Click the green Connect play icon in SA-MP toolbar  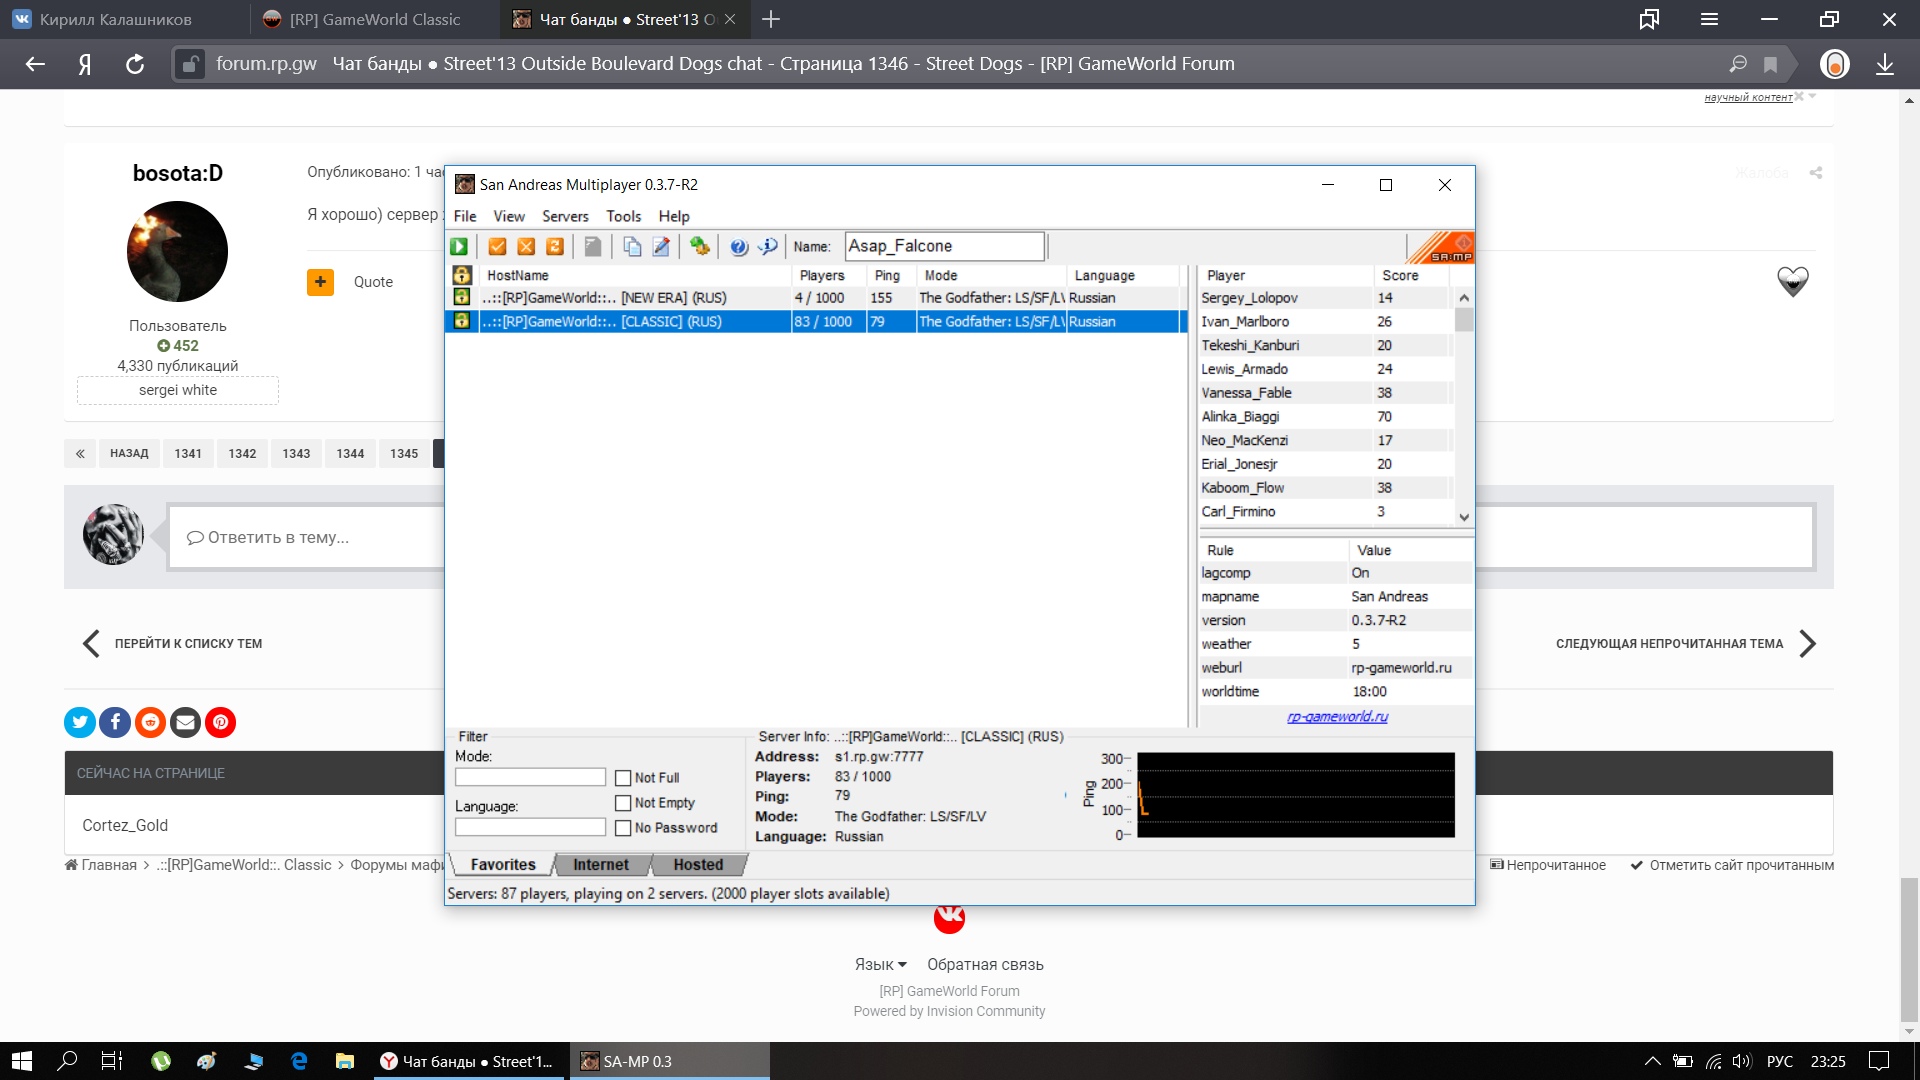[459, 246]
